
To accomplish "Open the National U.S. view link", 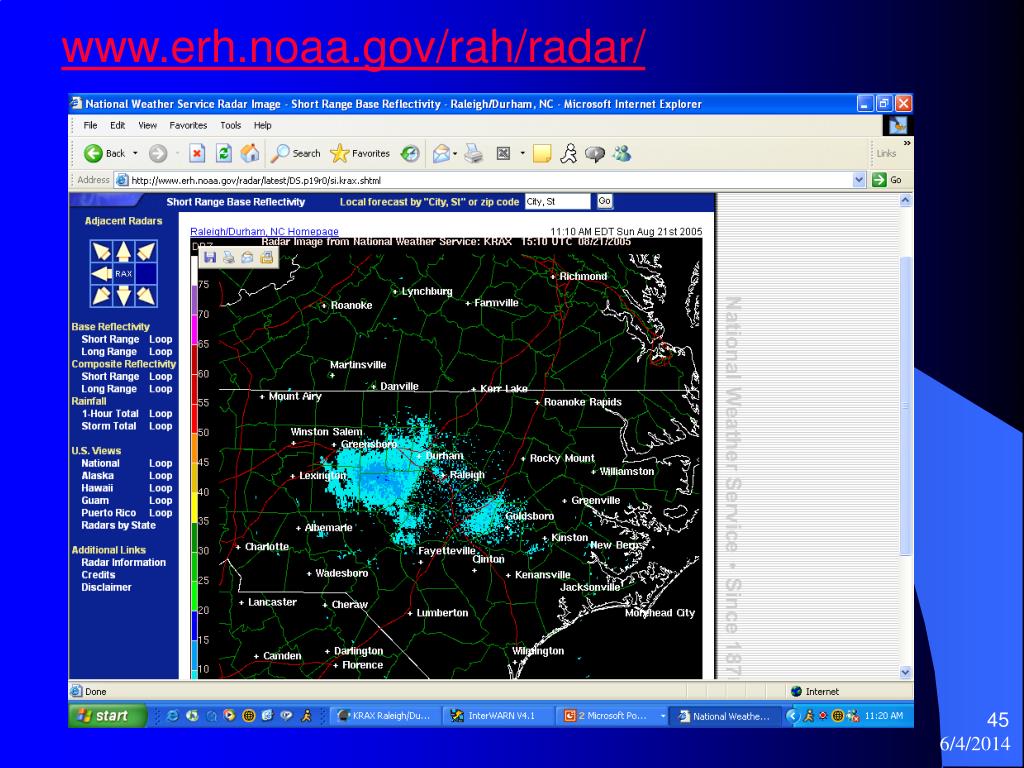I will click(101, 463).
